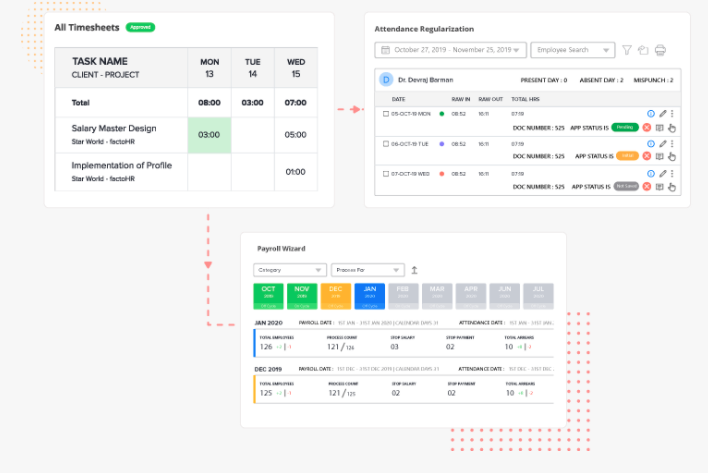Click the filter funnel icon in Attendance Regularization
This screenshot has width=708, height=473.
tap(627, 50)
